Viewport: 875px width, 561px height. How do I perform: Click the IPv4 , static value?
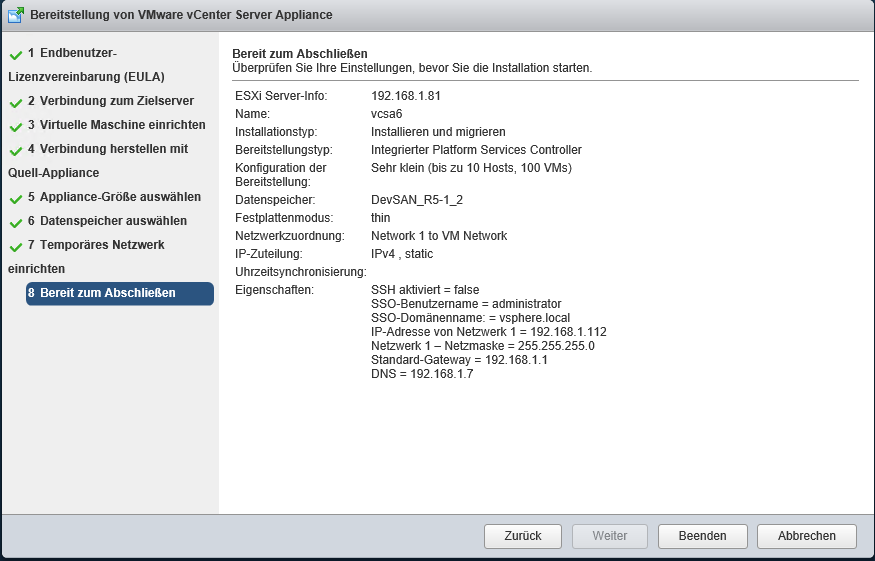coord(402,254)
